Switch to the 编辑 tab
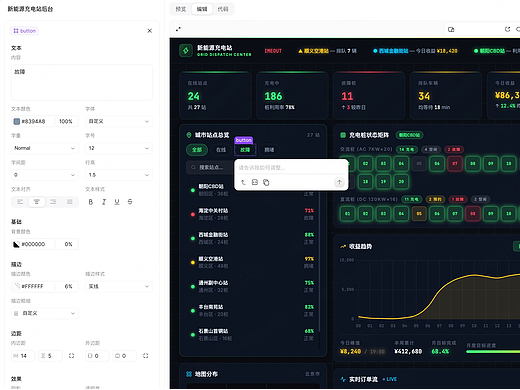Viewport: 520px width, 390px height. (x=202, y=9)
